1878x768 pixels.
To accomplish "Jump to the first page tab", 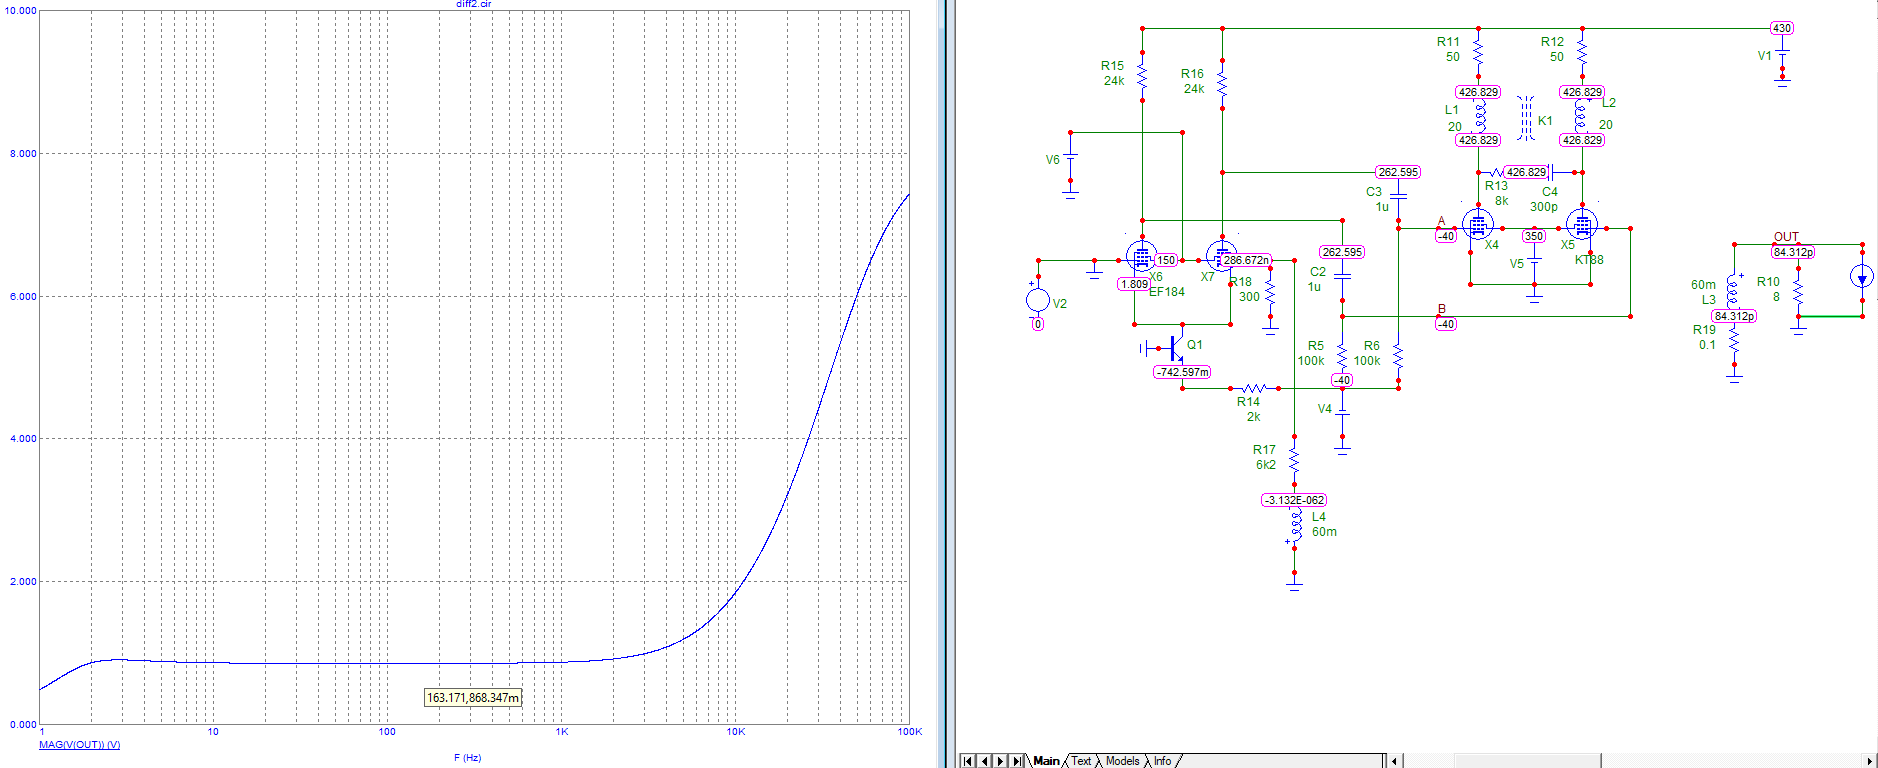I will tap(967, 761).
